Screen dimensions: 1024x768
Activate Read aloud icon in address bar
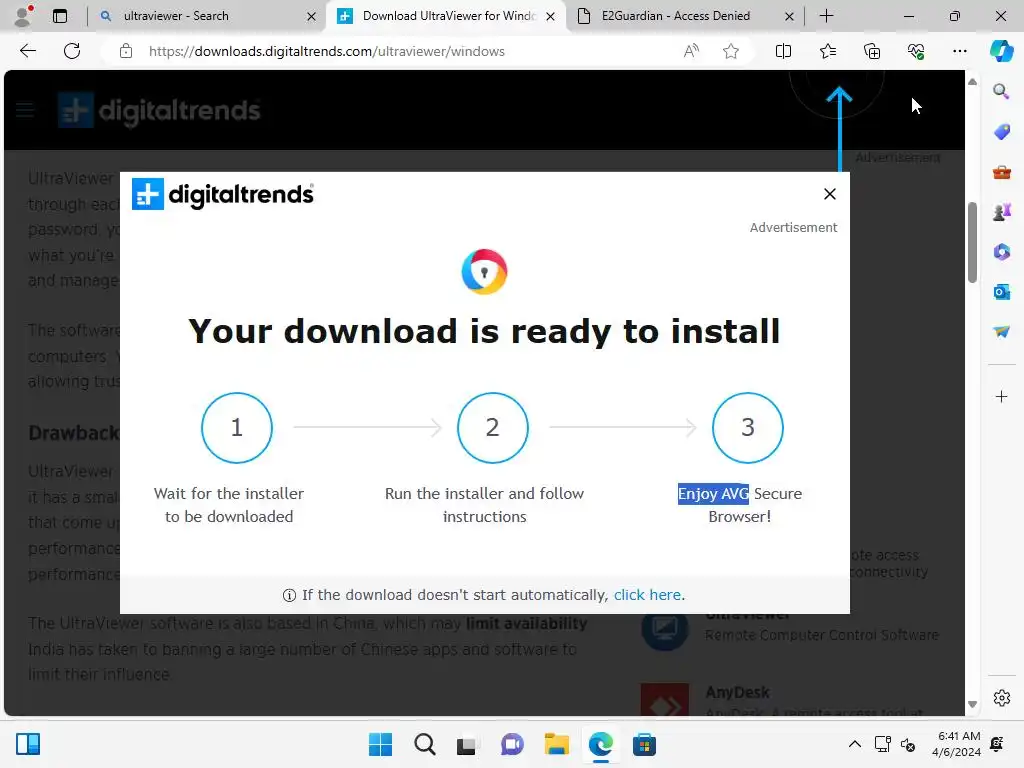tap(691, 51)
